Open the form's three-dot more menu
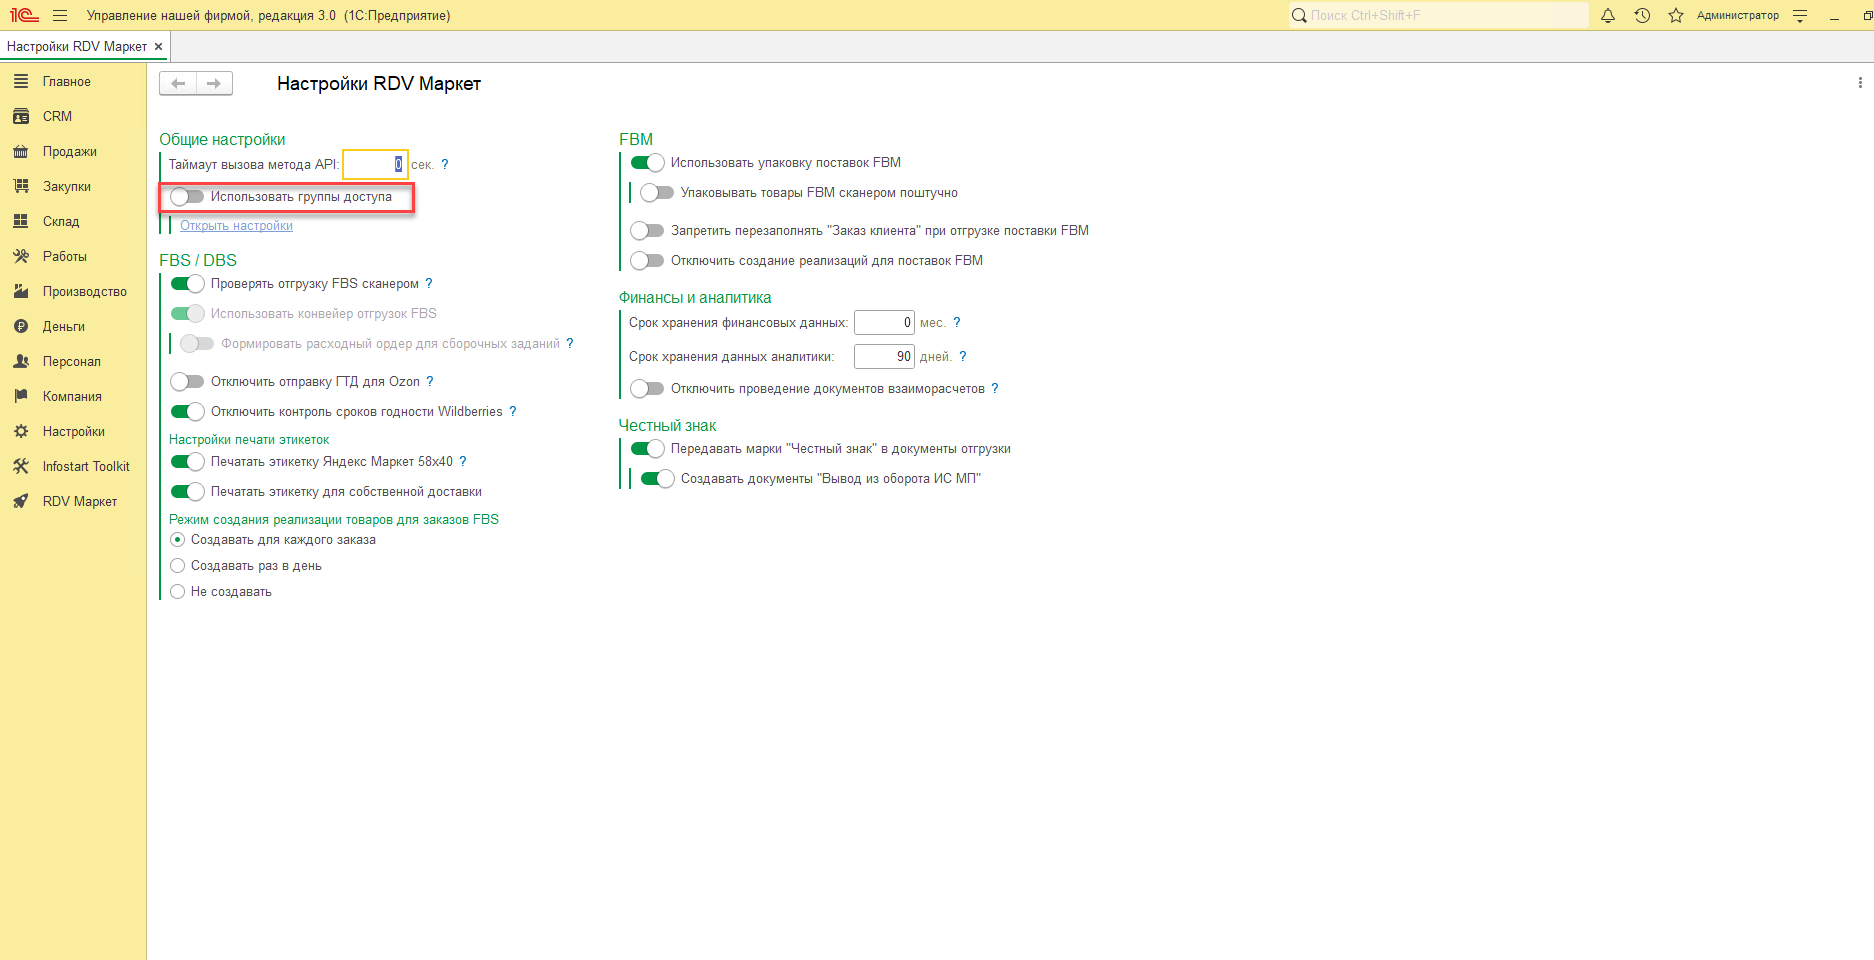This screenshot has height=960, width=1874. [1860, 83]
